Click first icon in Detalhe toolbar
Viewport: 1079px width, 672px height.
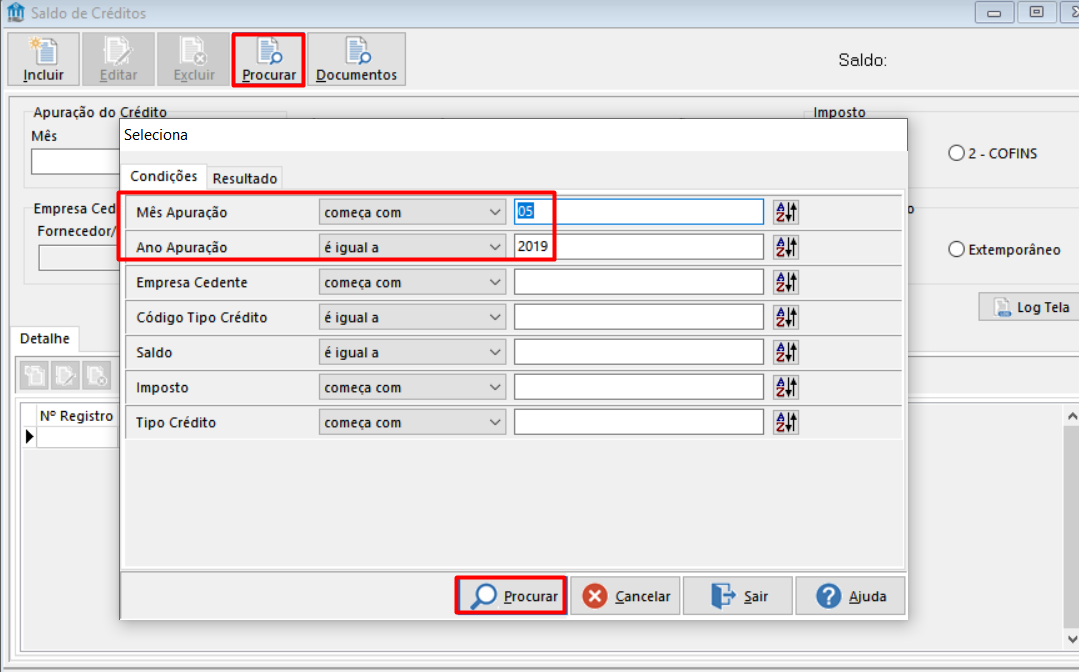[35, 375]
